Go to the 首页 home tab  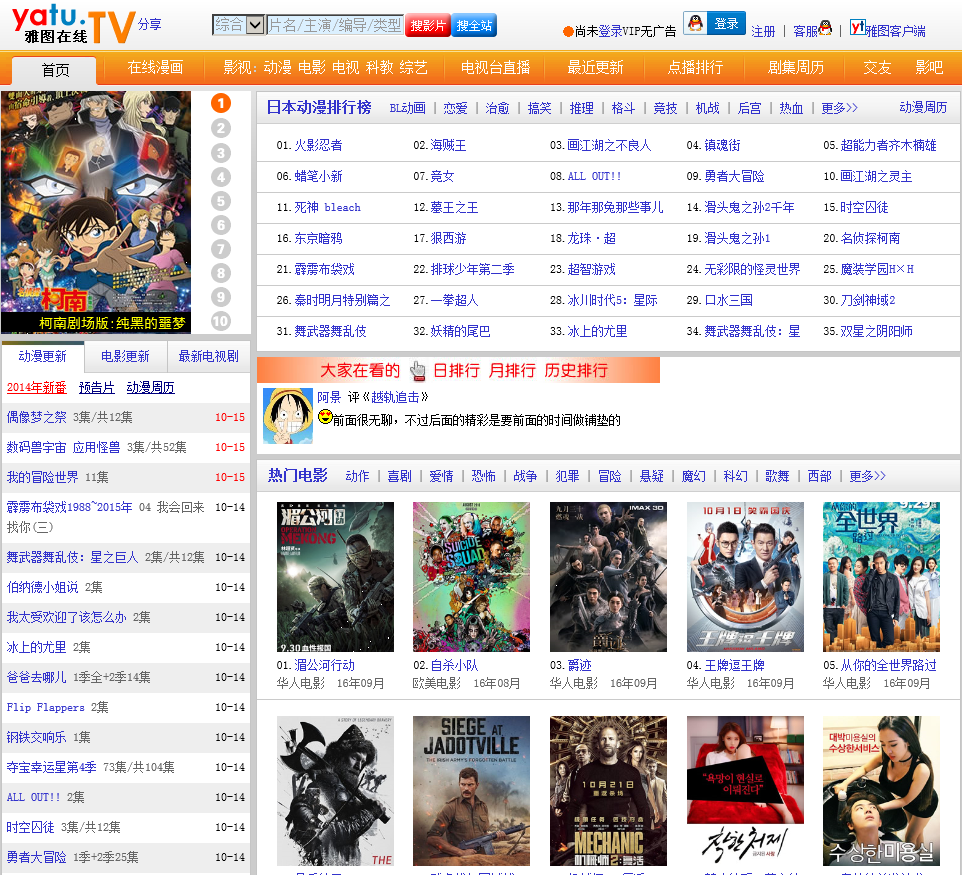pyautogui.click(x=55, y=70)
